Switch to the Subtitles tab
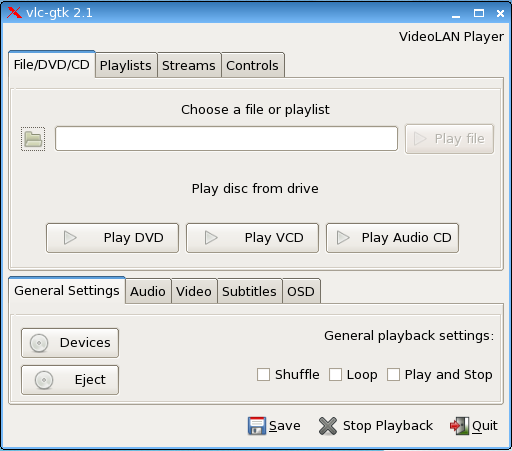The height and width of the screenshot is (451, 512). 249,291
